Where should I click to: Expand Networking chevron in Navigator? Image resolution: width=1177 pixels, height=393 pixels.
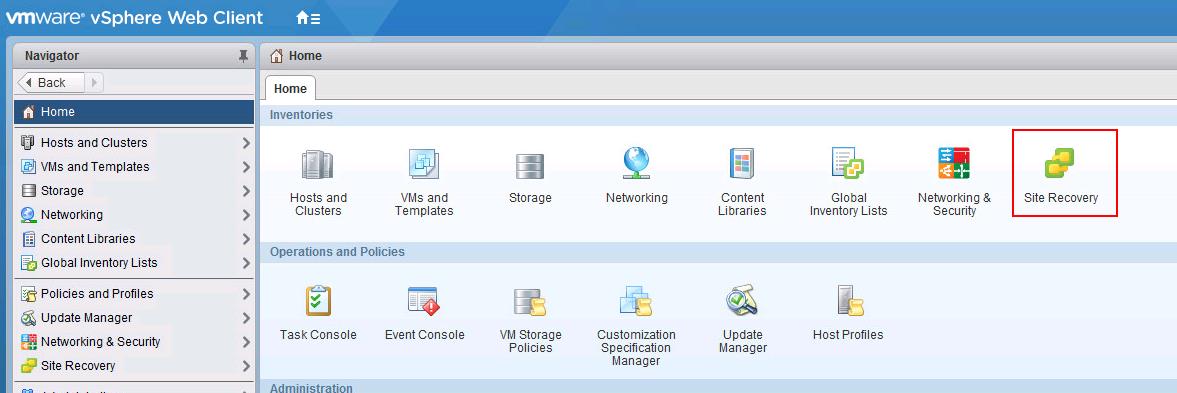click(245, 214)
